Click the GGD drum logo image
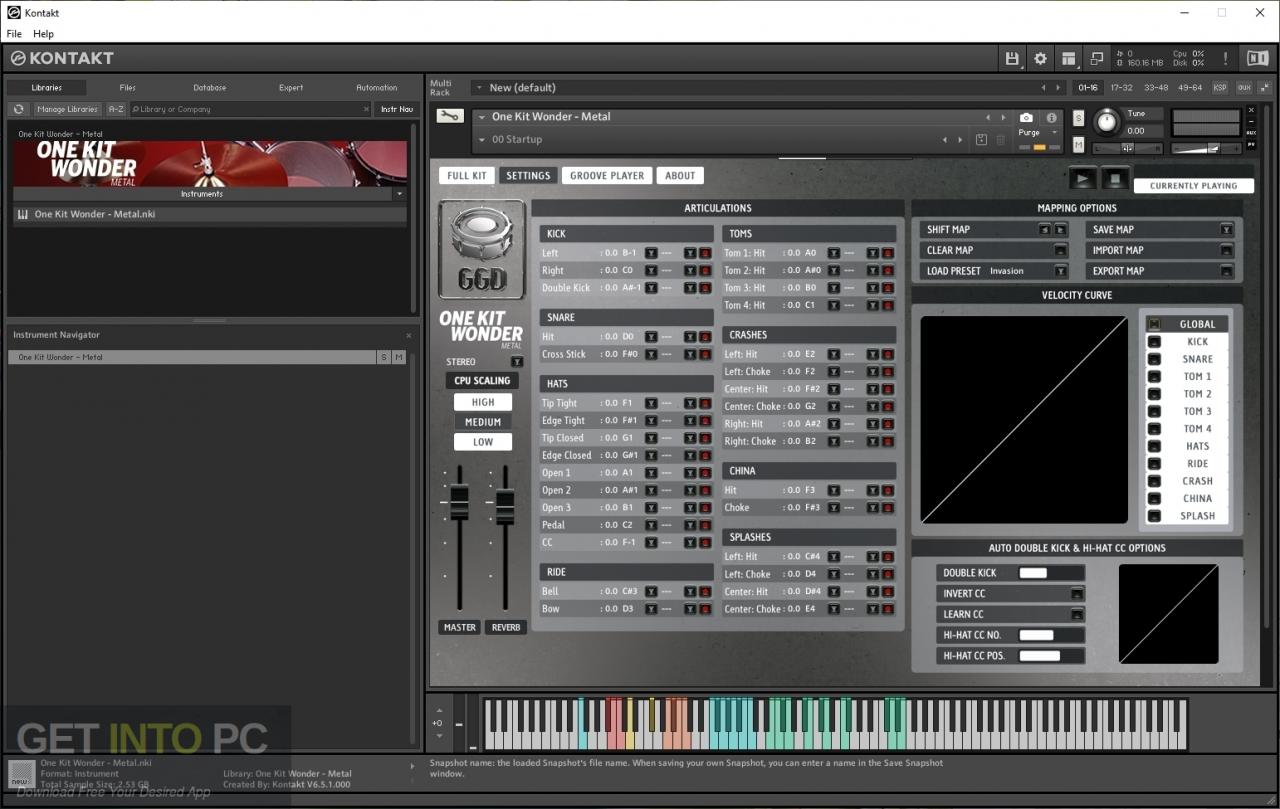 coord(481,250)
